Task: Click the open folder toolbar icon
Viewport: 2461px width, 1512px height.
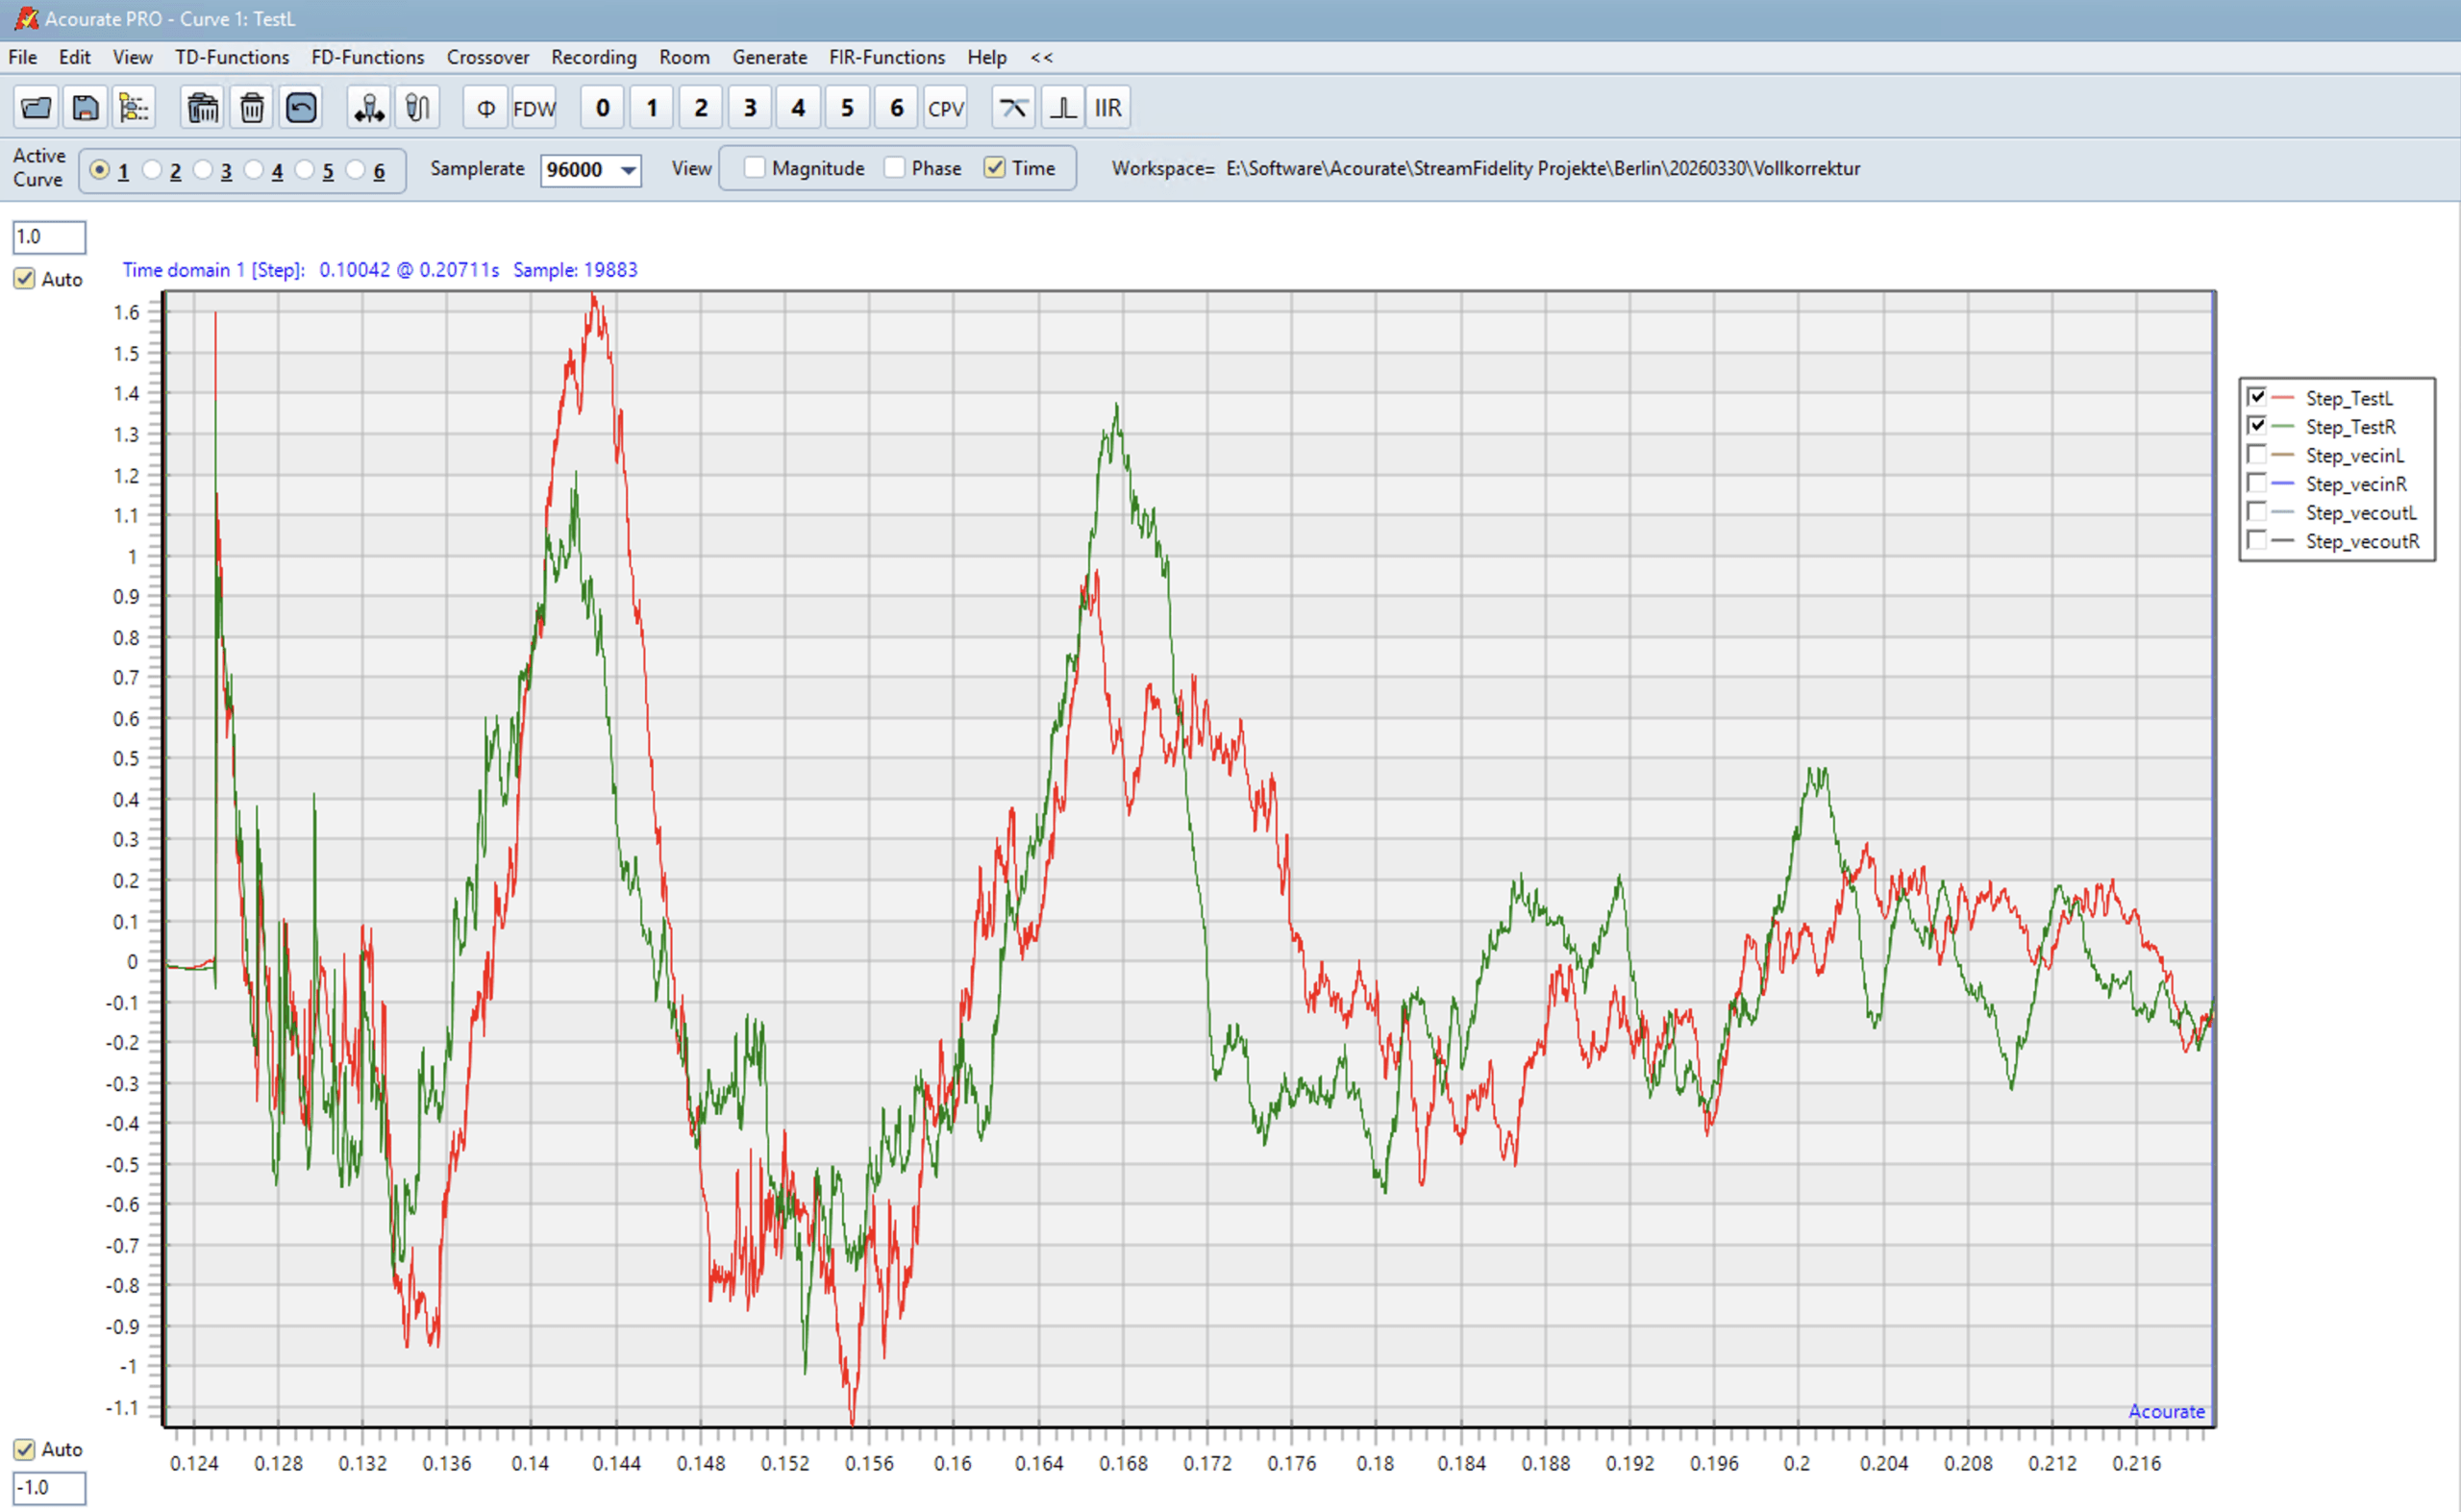Action: point(36,108)
